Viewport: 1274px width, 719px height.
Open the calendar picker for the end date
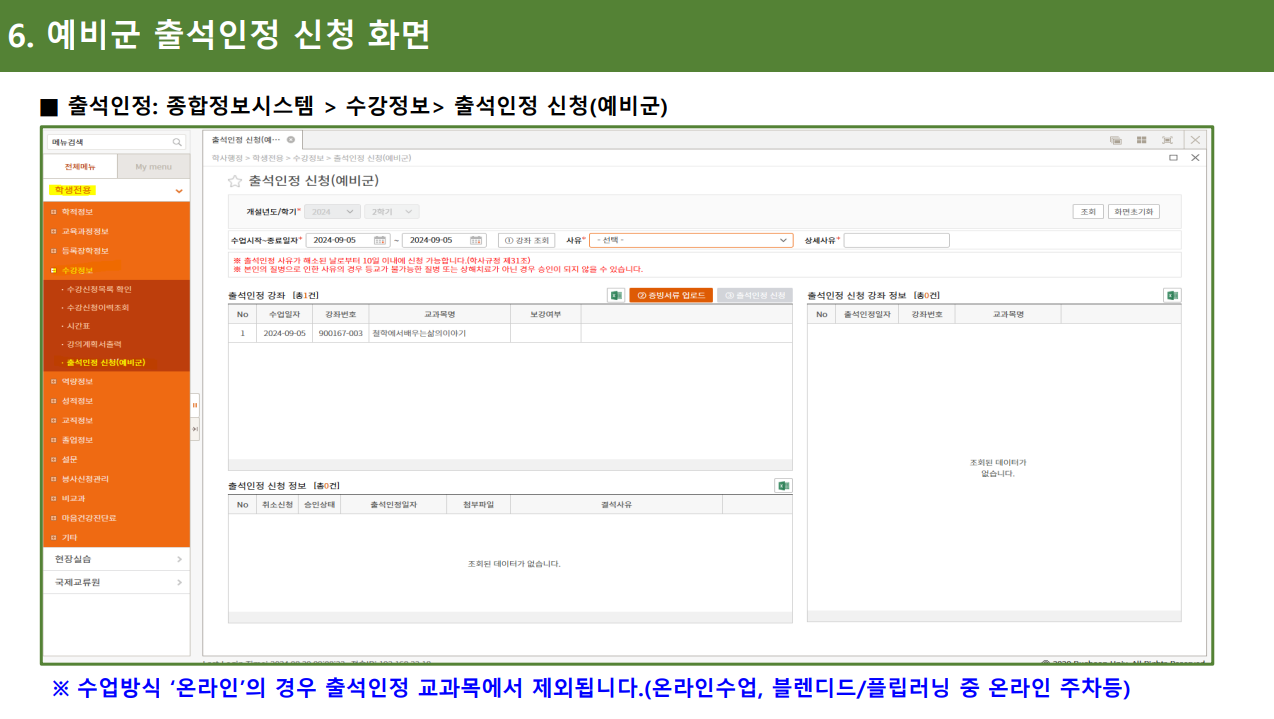476,240
